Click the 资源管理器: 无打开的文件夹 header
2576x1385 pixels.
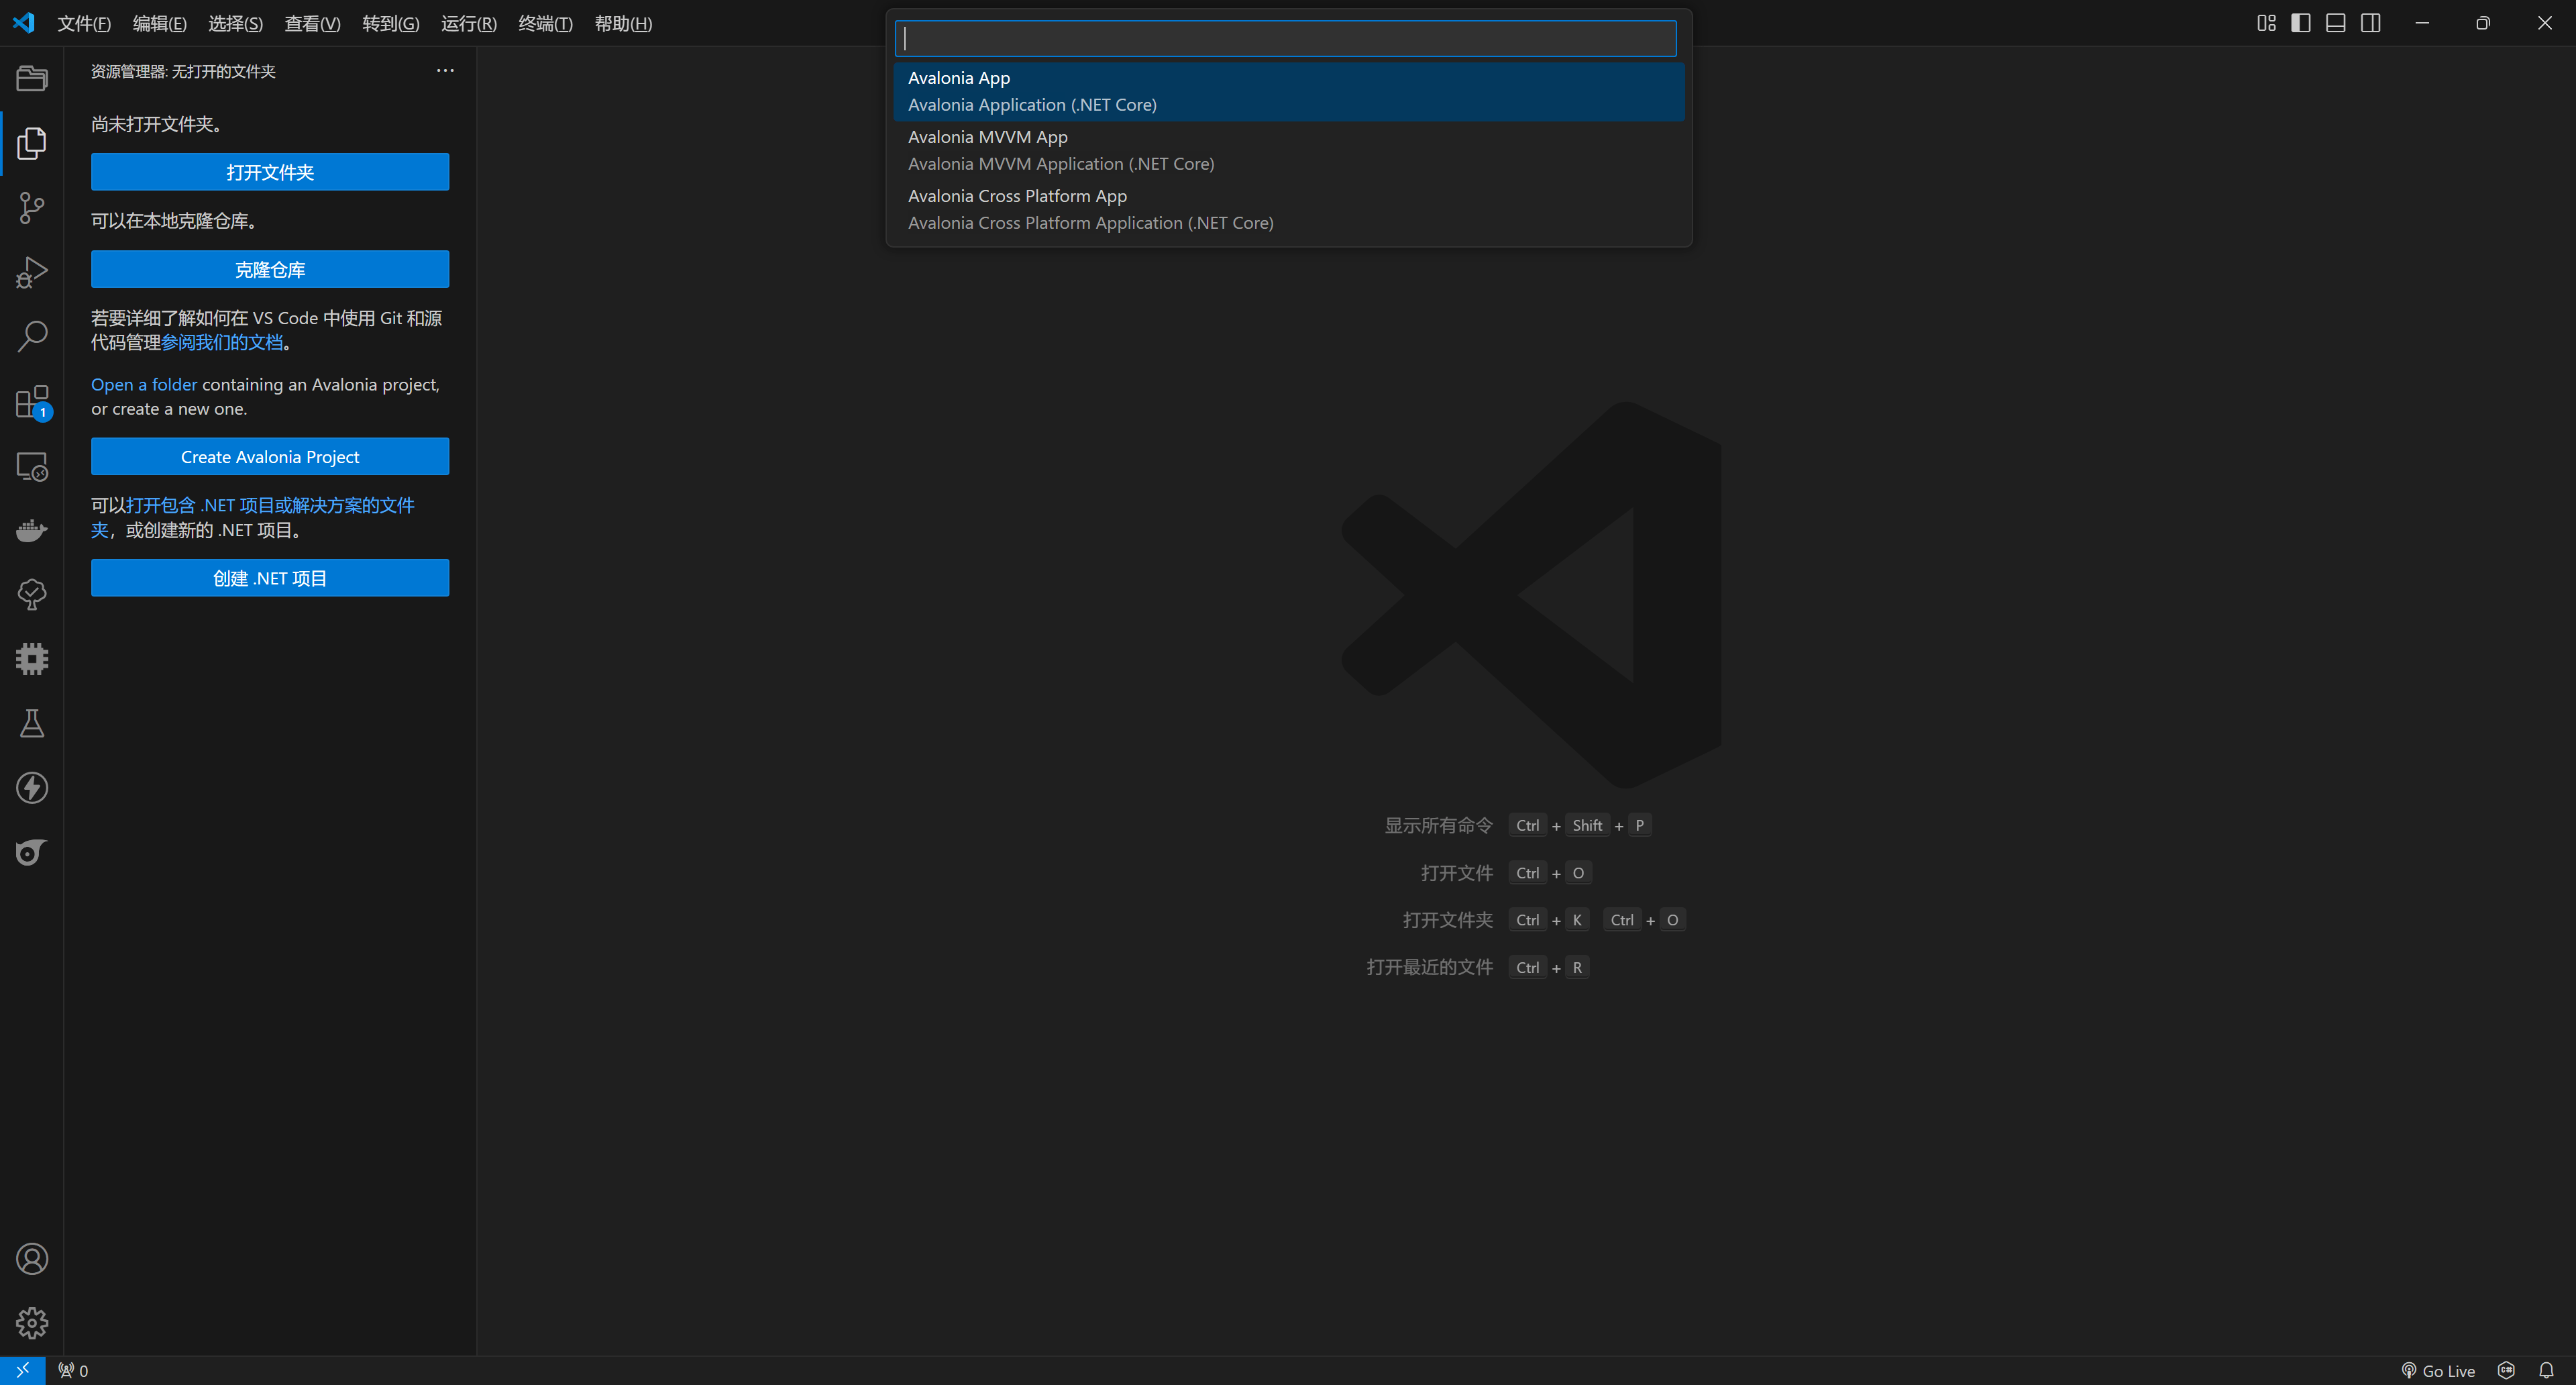183,71
